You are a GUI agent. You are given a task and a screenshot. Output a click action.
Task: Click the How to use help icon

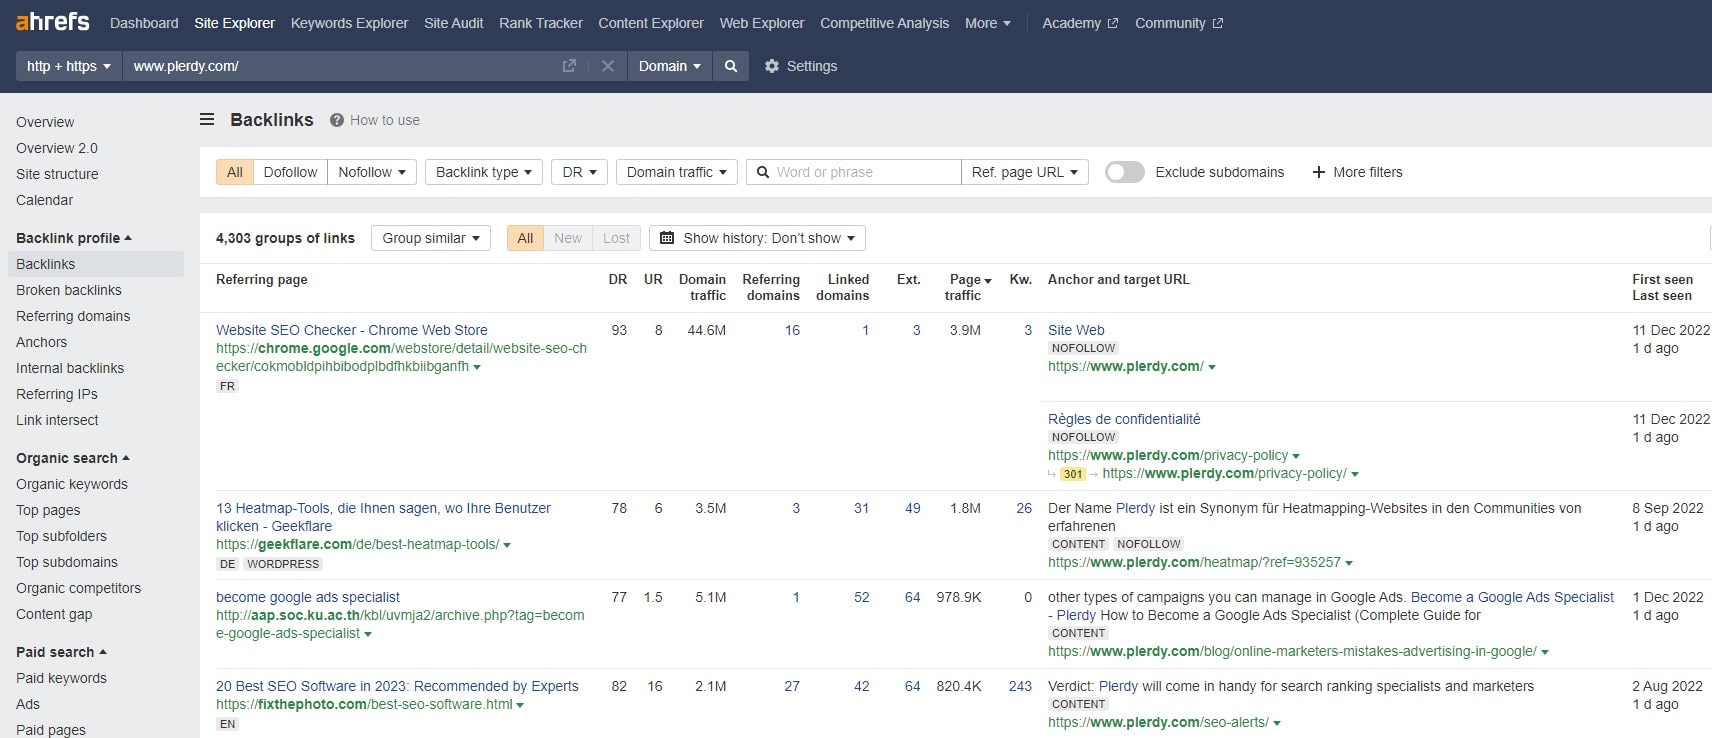(x=337, y=120)
